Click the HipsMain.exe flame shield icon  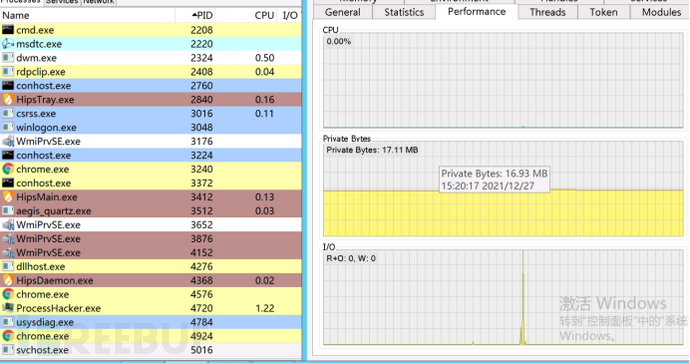pos(7,197)
